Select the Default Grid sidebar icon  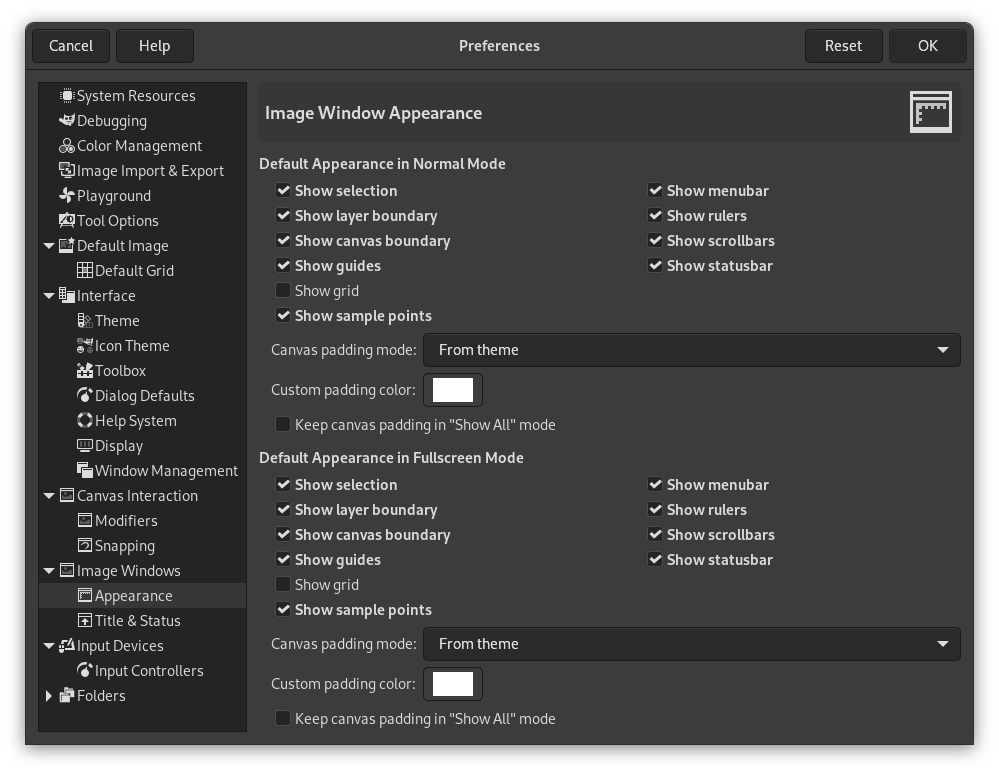[86, 270]
